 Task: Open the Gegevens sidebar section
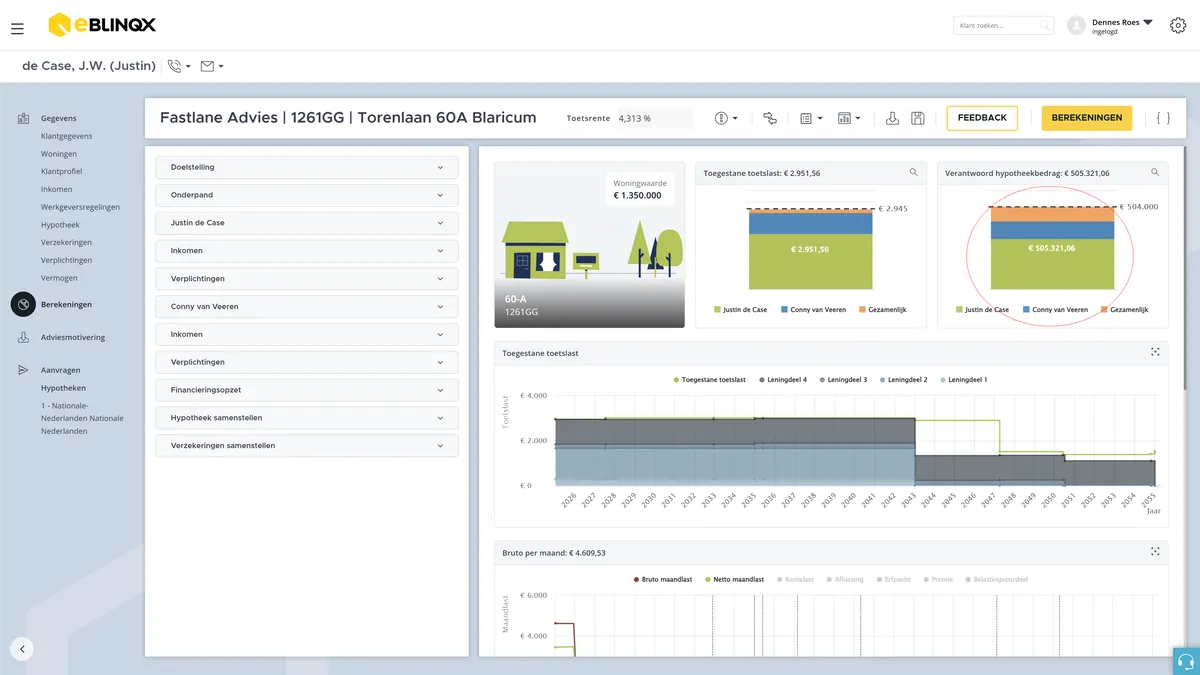pyautogui.click(x=58, y=118)
